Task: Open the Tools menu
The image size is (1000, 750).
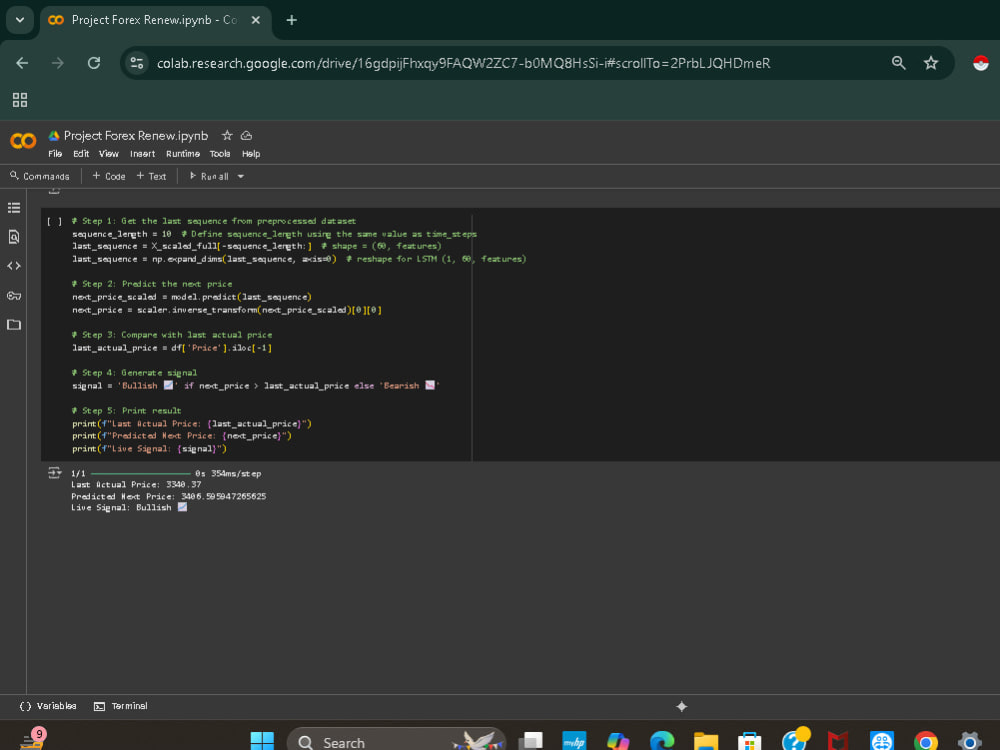Action: coord(220,154)
